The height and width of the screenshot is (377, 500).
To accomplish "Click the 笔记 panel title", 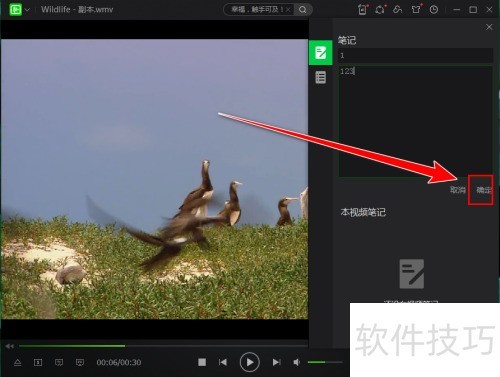I will click(347, 40).
